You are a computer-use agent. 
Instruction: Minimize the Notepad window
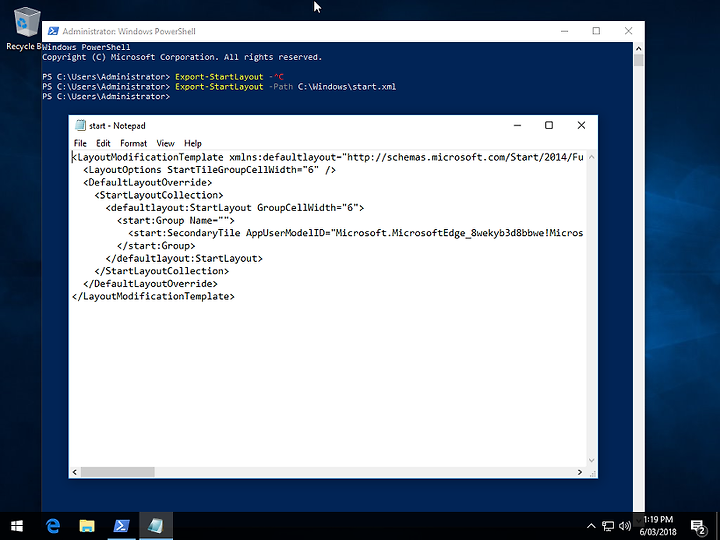click(x=518, y=125)
